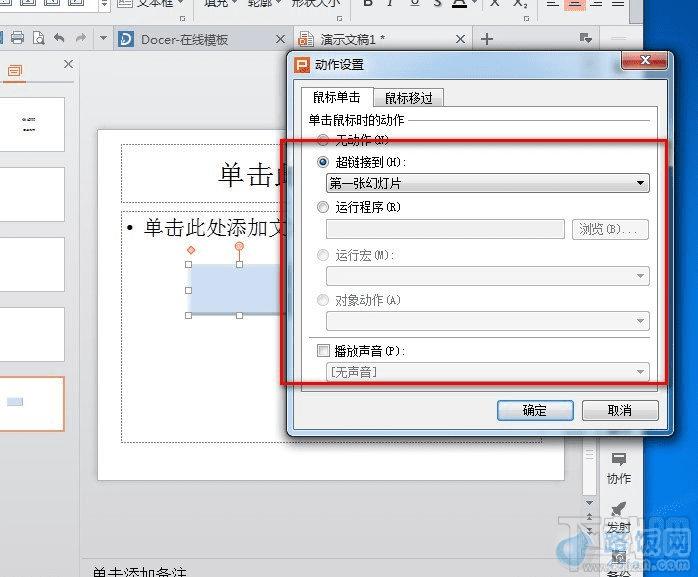Redo the last action
The width and height of the screenshot is (698, 577).
pyautogui.click(x=81, y=38)
